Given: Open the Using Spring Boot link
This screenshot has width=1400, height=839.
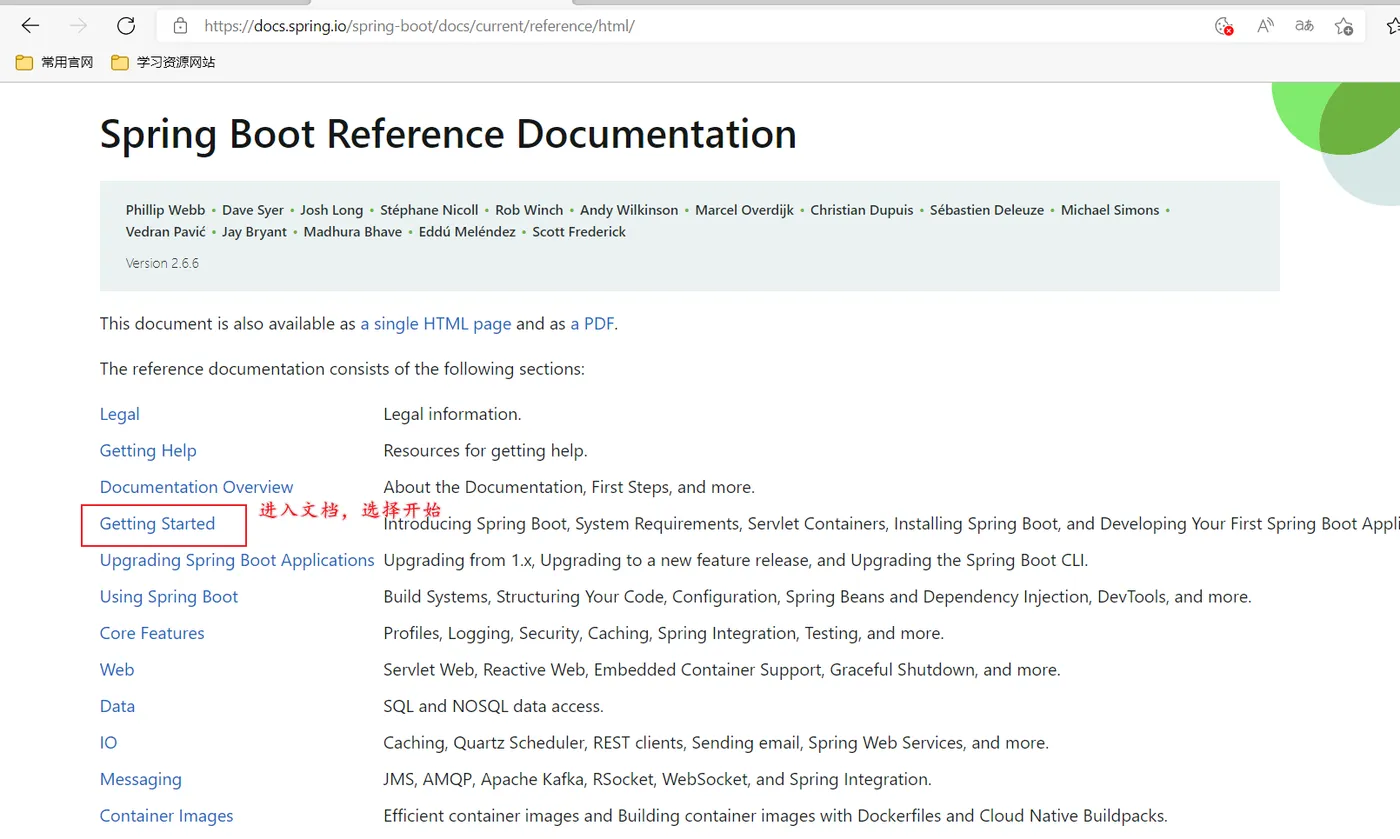Looking at the screenshot, I should (169, 597).
